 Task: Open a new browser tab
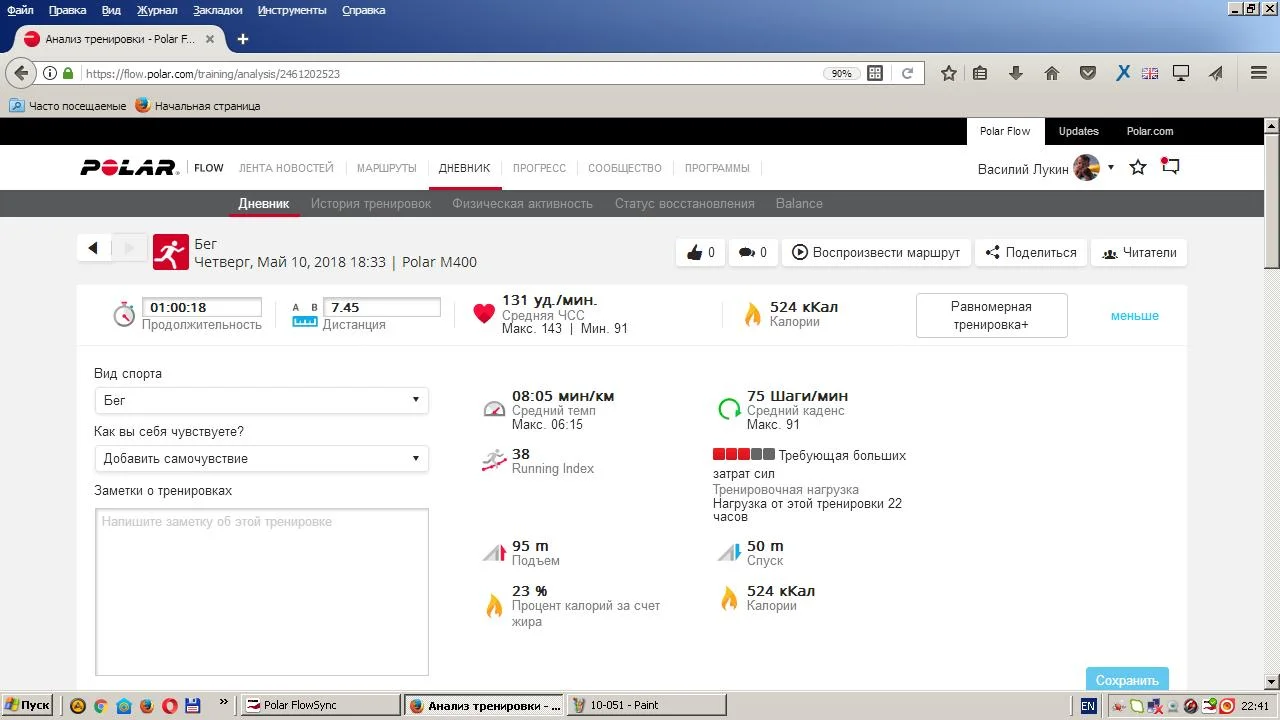coord(242,39)
